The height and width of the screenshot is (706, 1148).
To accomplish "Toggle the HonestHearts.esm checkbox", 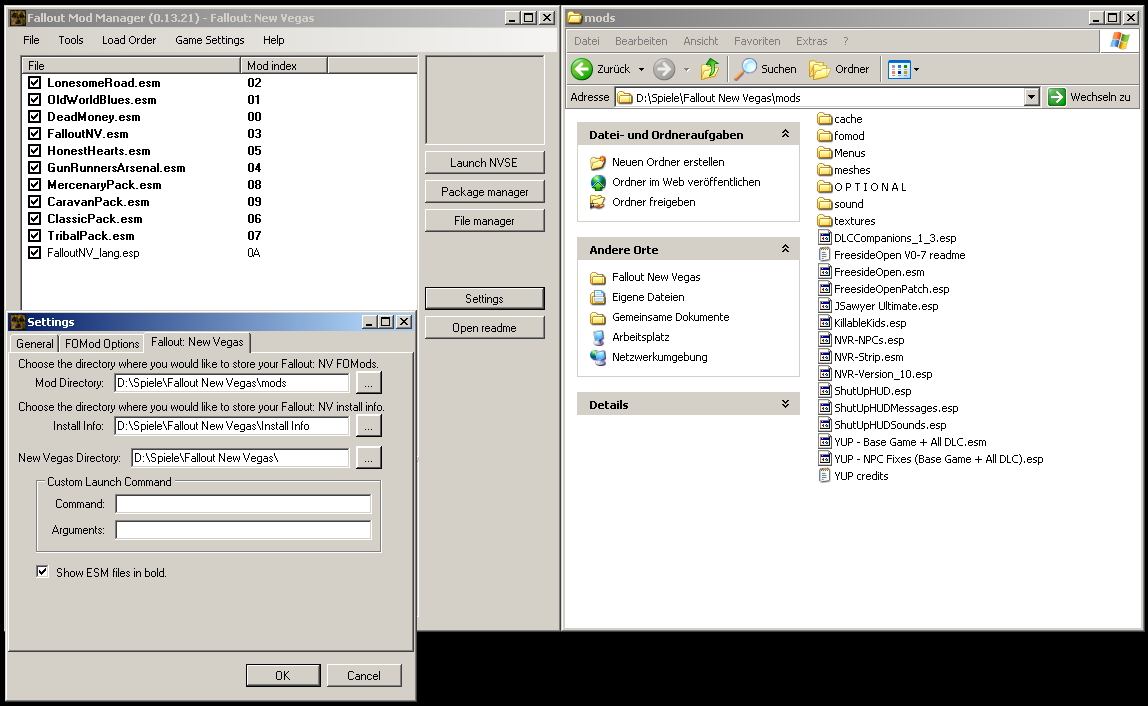I will click(34, 150).
